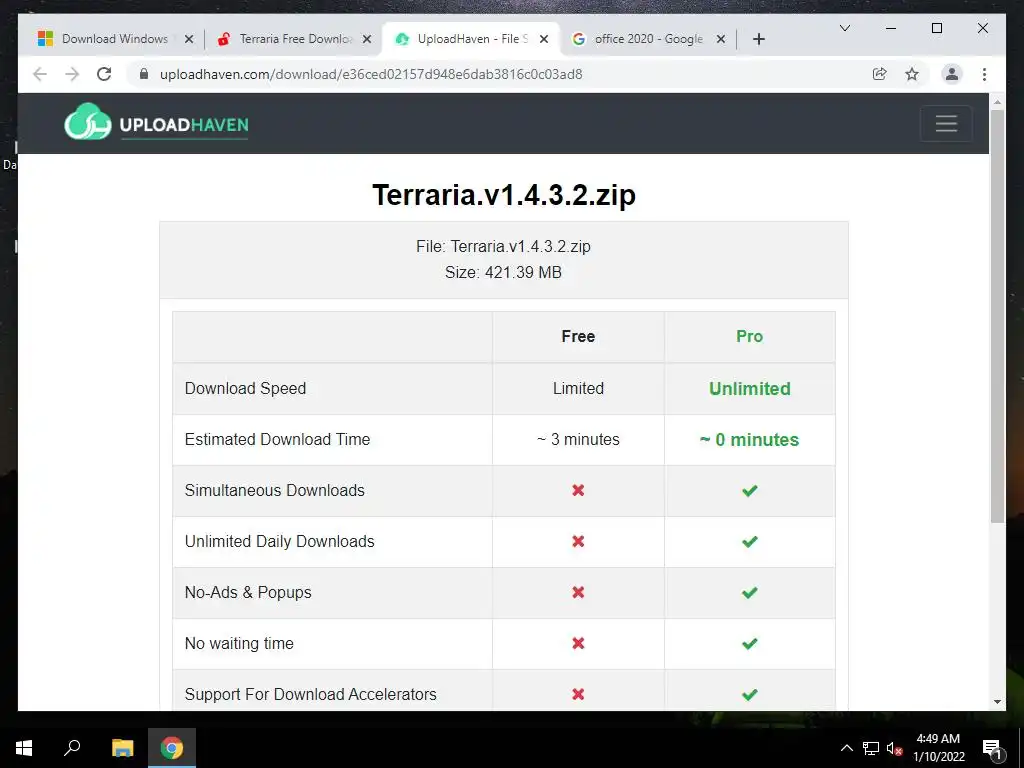Click green check for Download Accelerators support
1024x768 pixels.
pyautogui.click(x=750, y=694)
